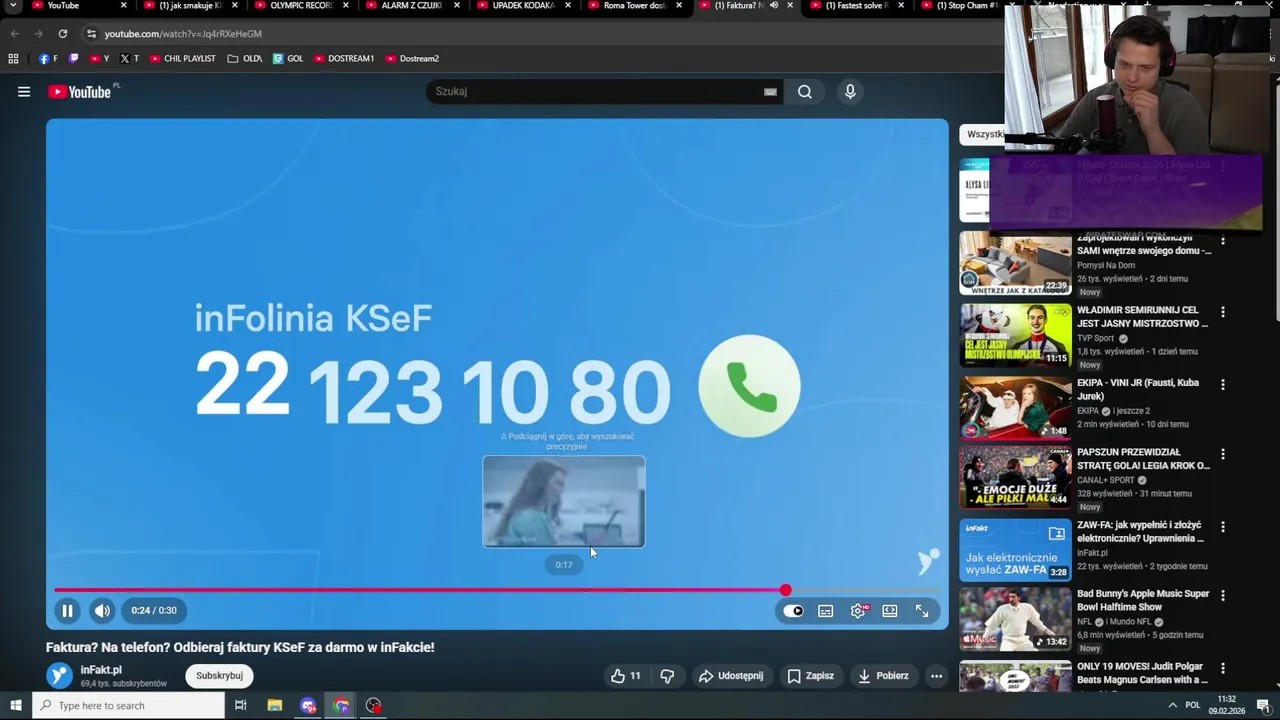Click the Pobierz download button

[884, 676]
